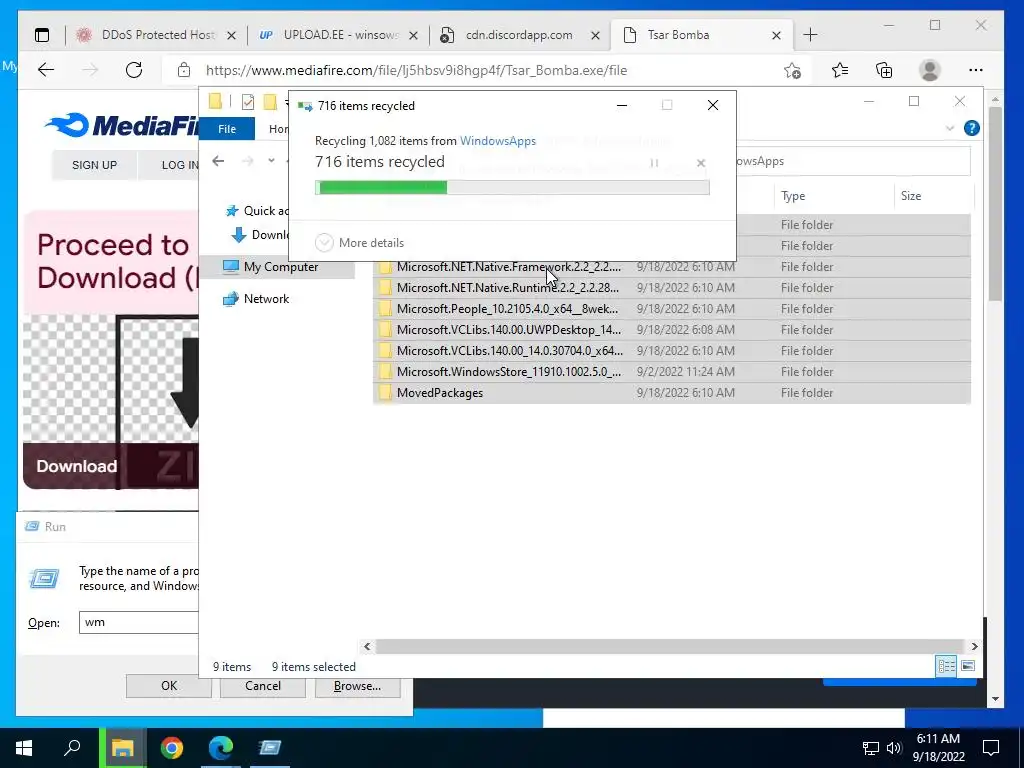Open volume control in system tray
This screenshot has width=1024, height=768.
893,748
